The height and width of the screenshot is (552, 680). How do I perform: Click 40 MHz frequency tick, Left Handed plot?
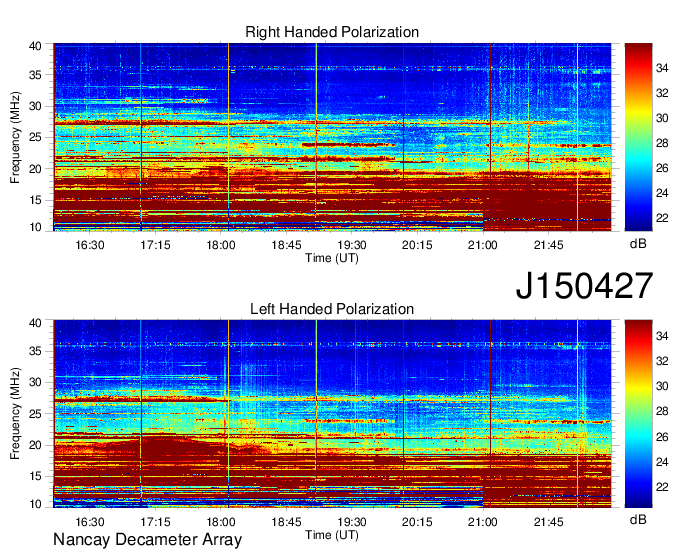pos(35,323)
